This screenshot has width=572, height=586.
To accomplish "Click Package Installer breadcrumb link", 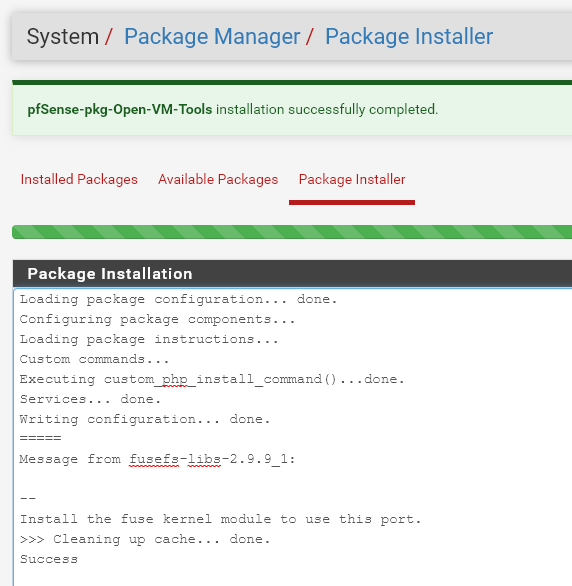I will click(409, 37).
